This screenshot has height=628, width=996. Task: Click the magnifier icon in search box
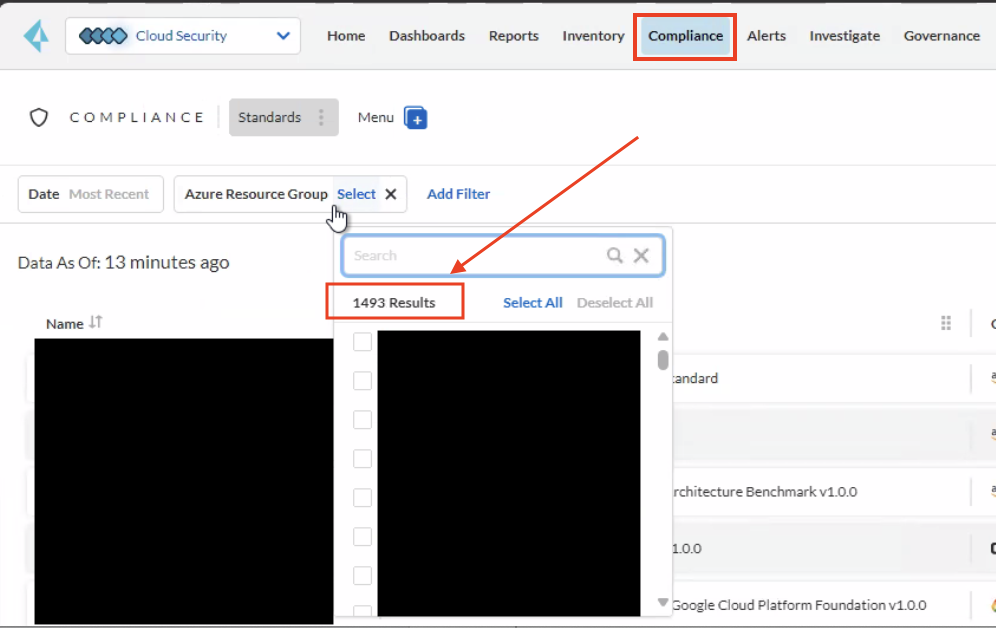pos(615,256)
